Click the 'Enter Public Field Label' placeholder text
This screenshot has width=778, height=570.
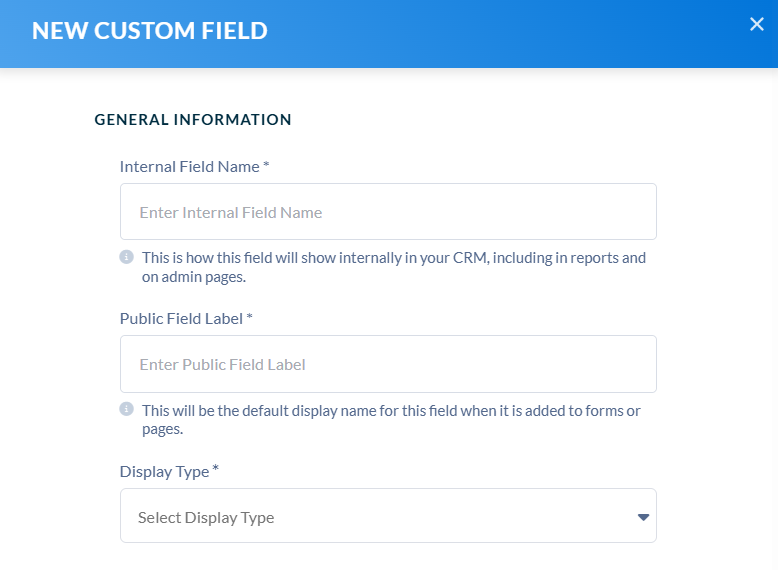(x=222, y=365)
